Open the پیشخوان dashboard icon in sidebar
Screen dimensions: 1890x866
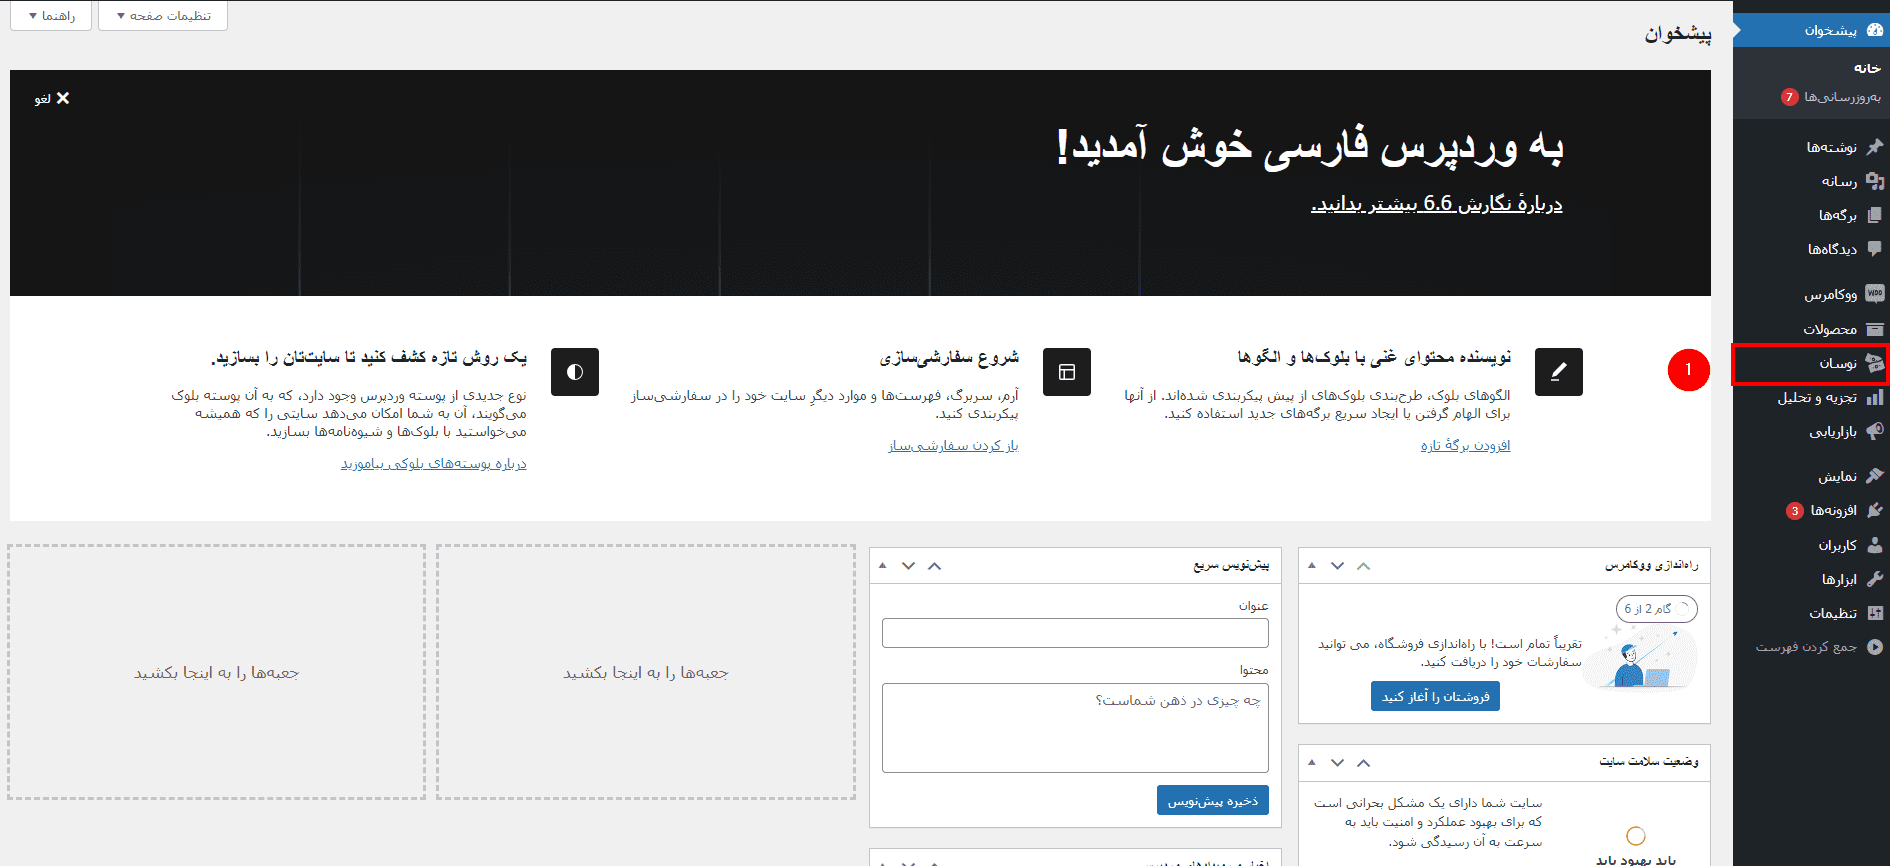click(1875, 30)
